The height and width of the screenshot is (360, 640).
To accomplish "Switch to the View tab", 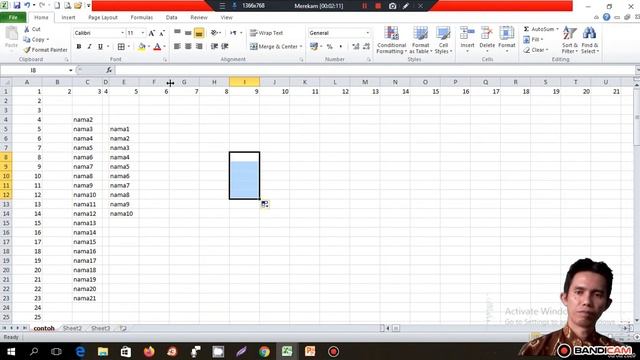I will click(226, 18).
